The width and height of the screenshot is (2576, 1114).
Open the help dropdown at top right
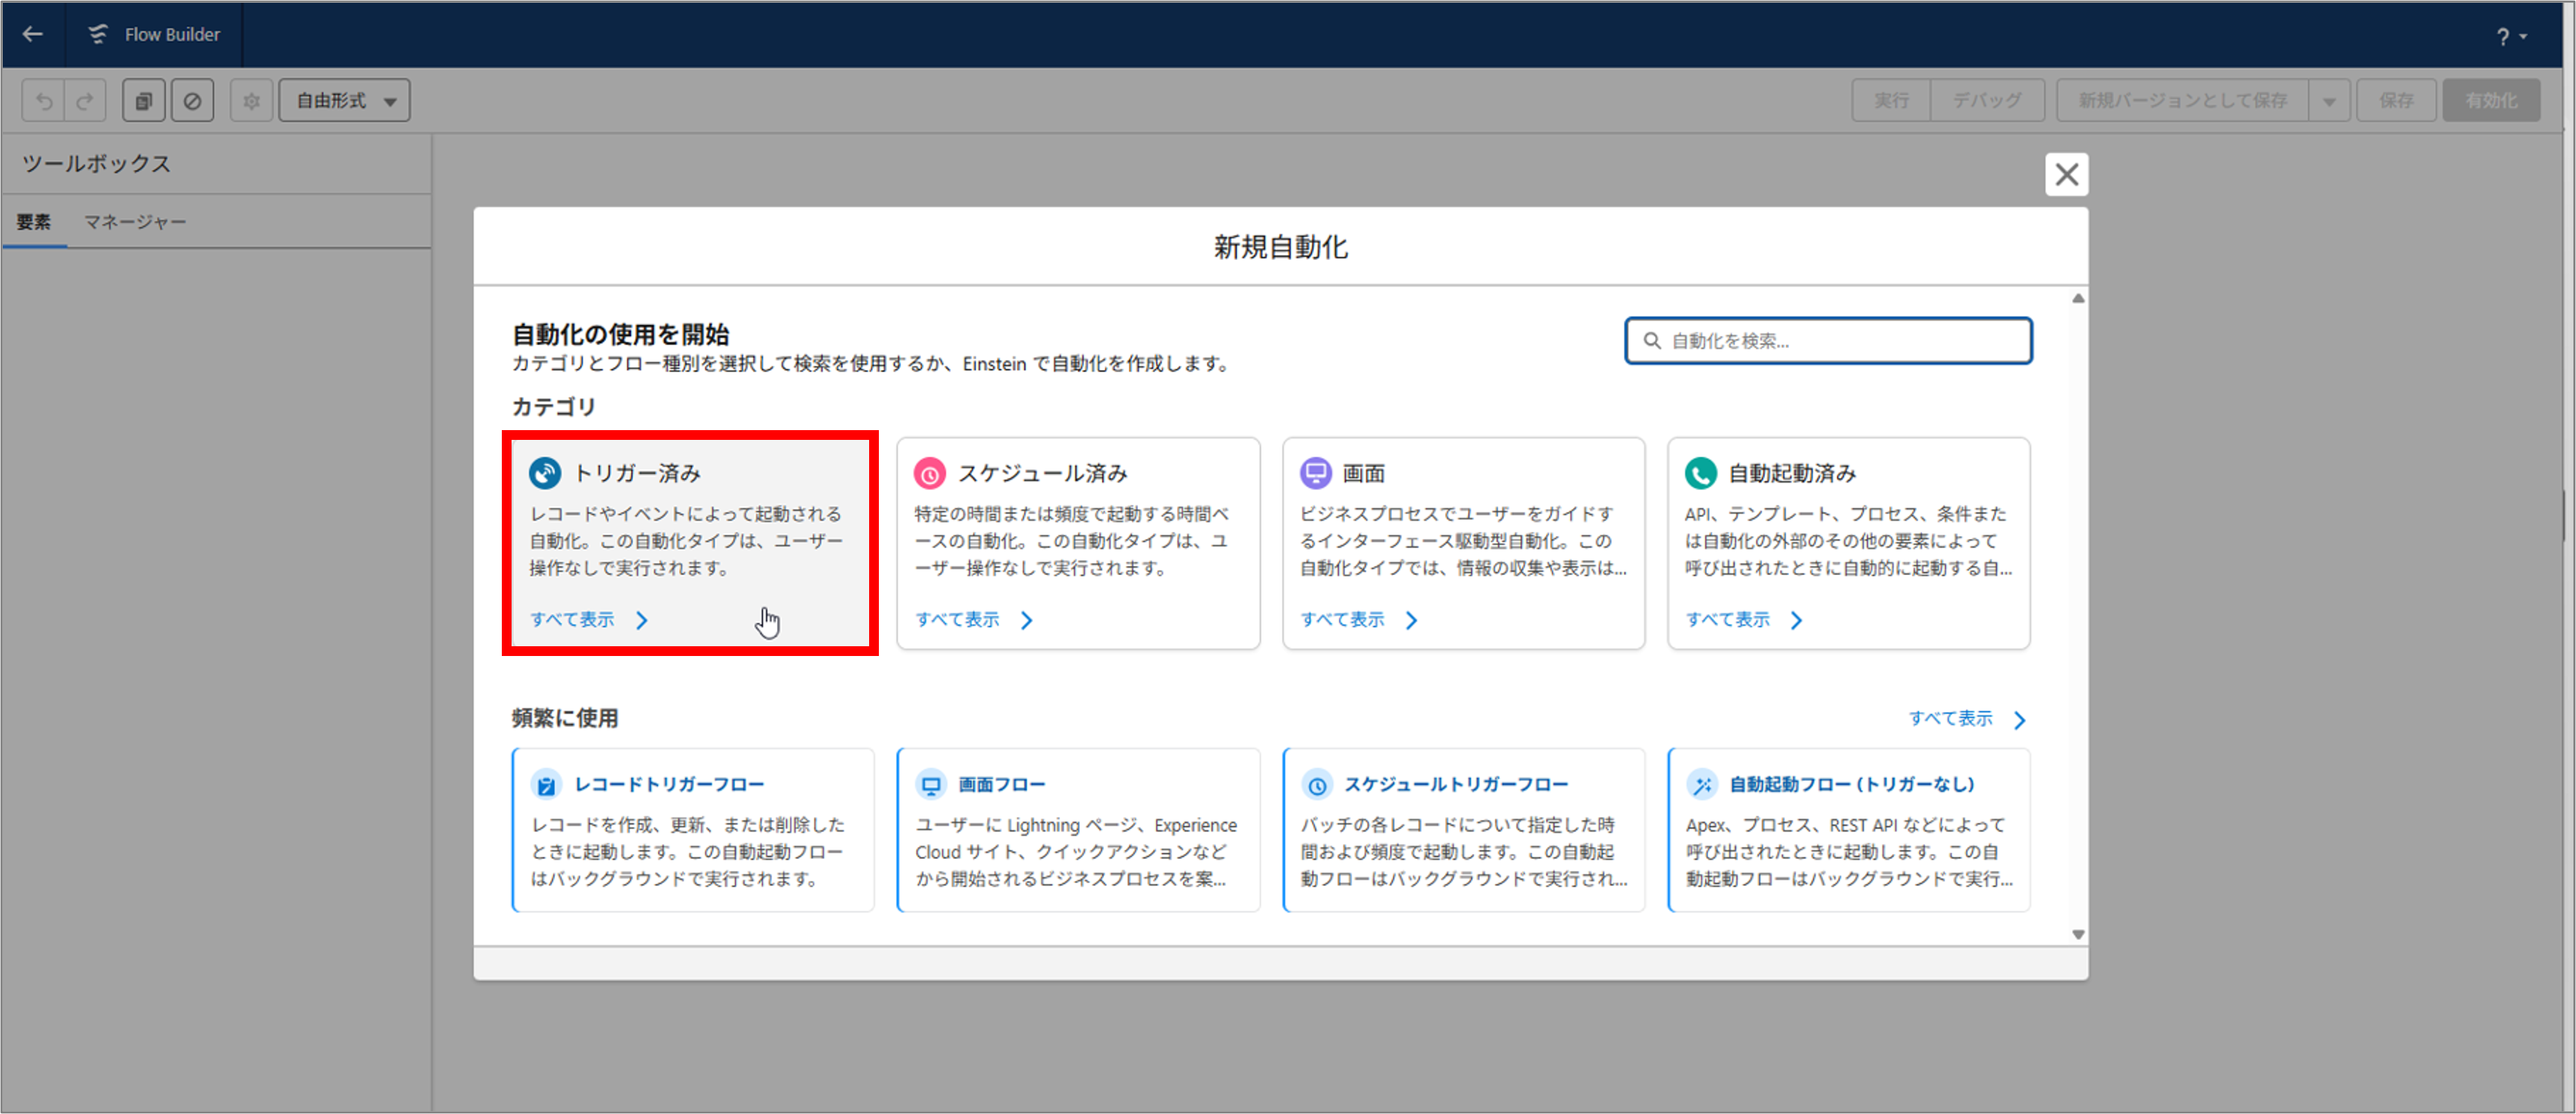coord(2511,35)
